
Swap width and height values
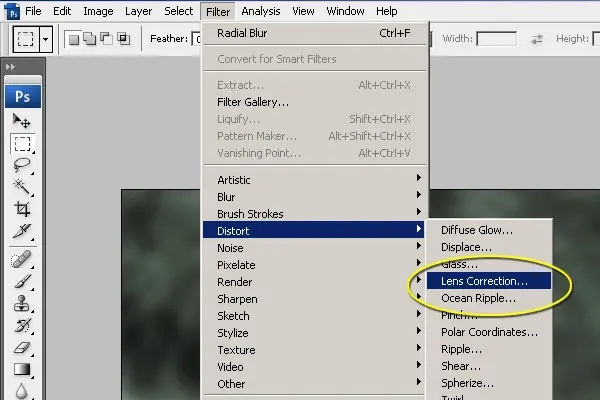pos(536,39)
